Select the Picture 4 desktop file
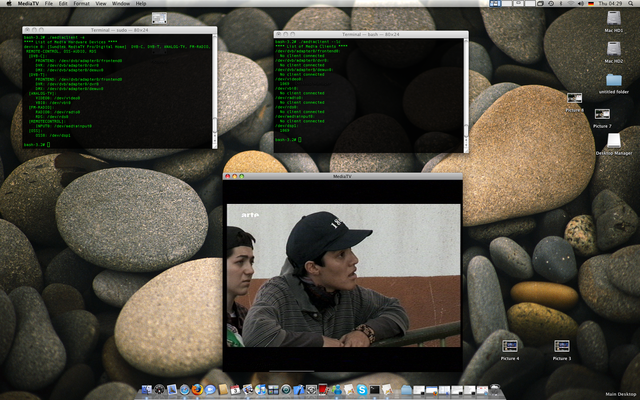This screenshot has width=640, height=400. [x=509, y=346]
